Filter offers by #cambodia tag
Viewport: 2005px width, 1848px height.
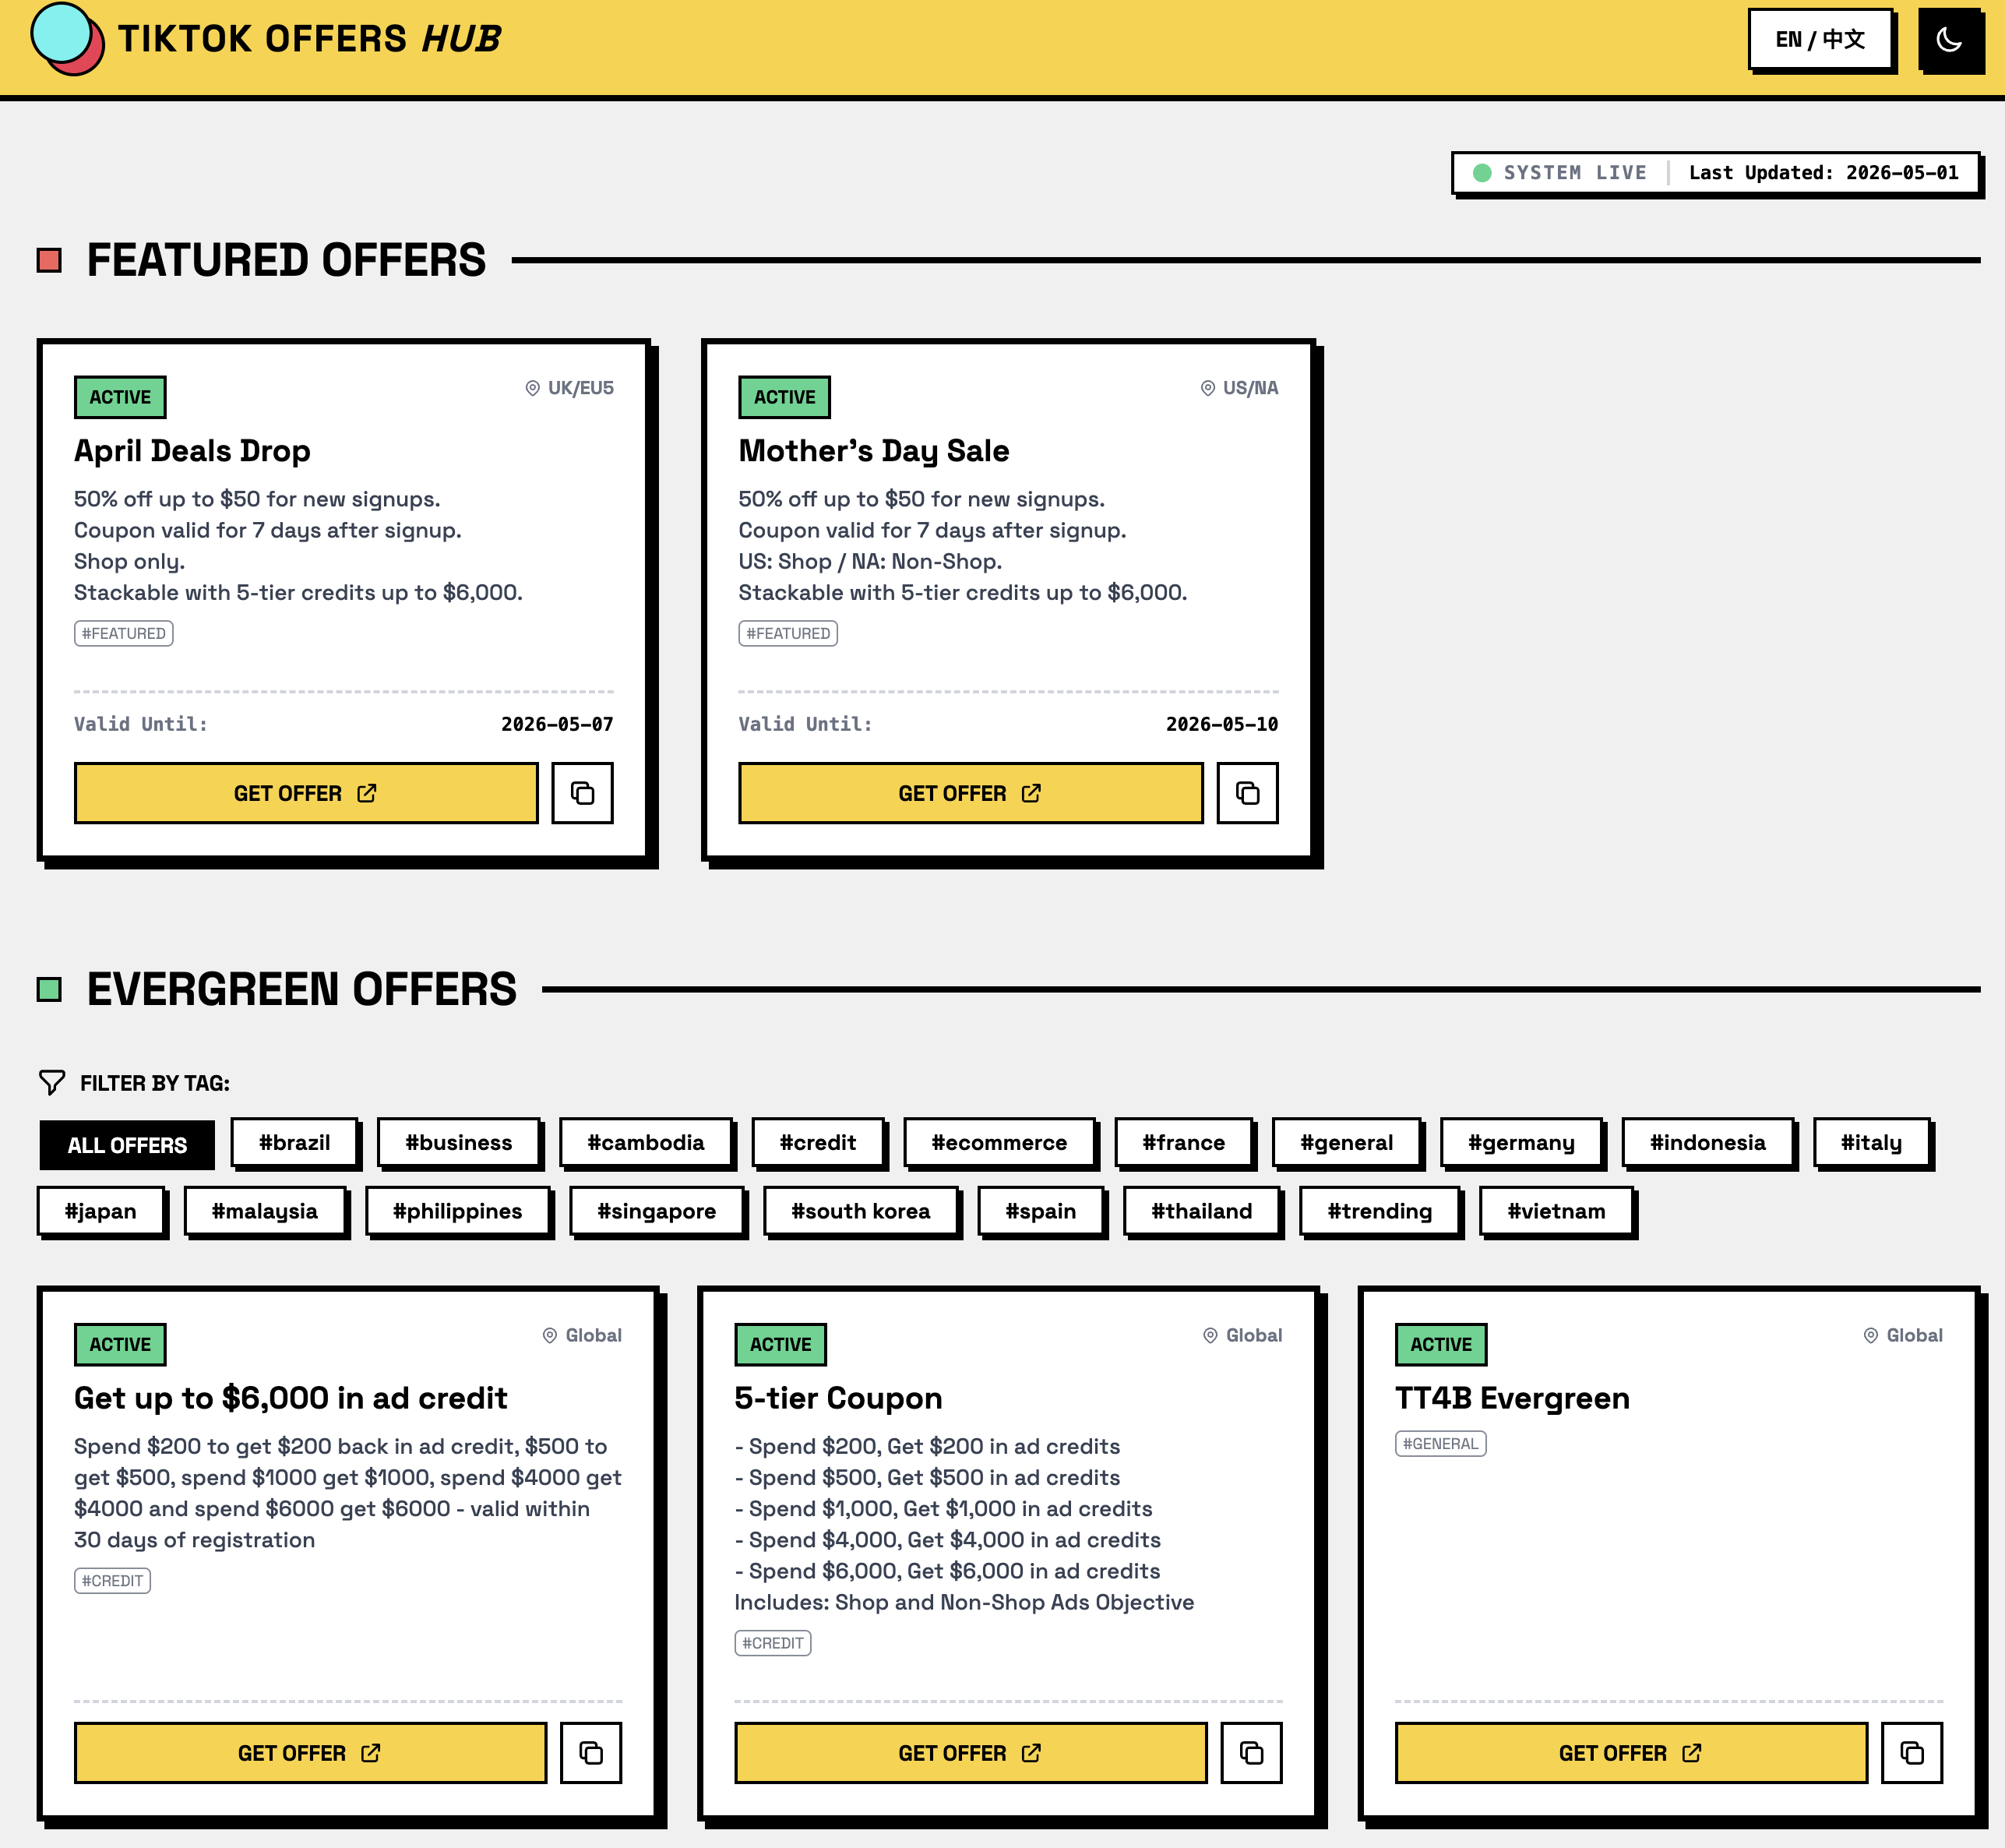[x=646, y=1142]
